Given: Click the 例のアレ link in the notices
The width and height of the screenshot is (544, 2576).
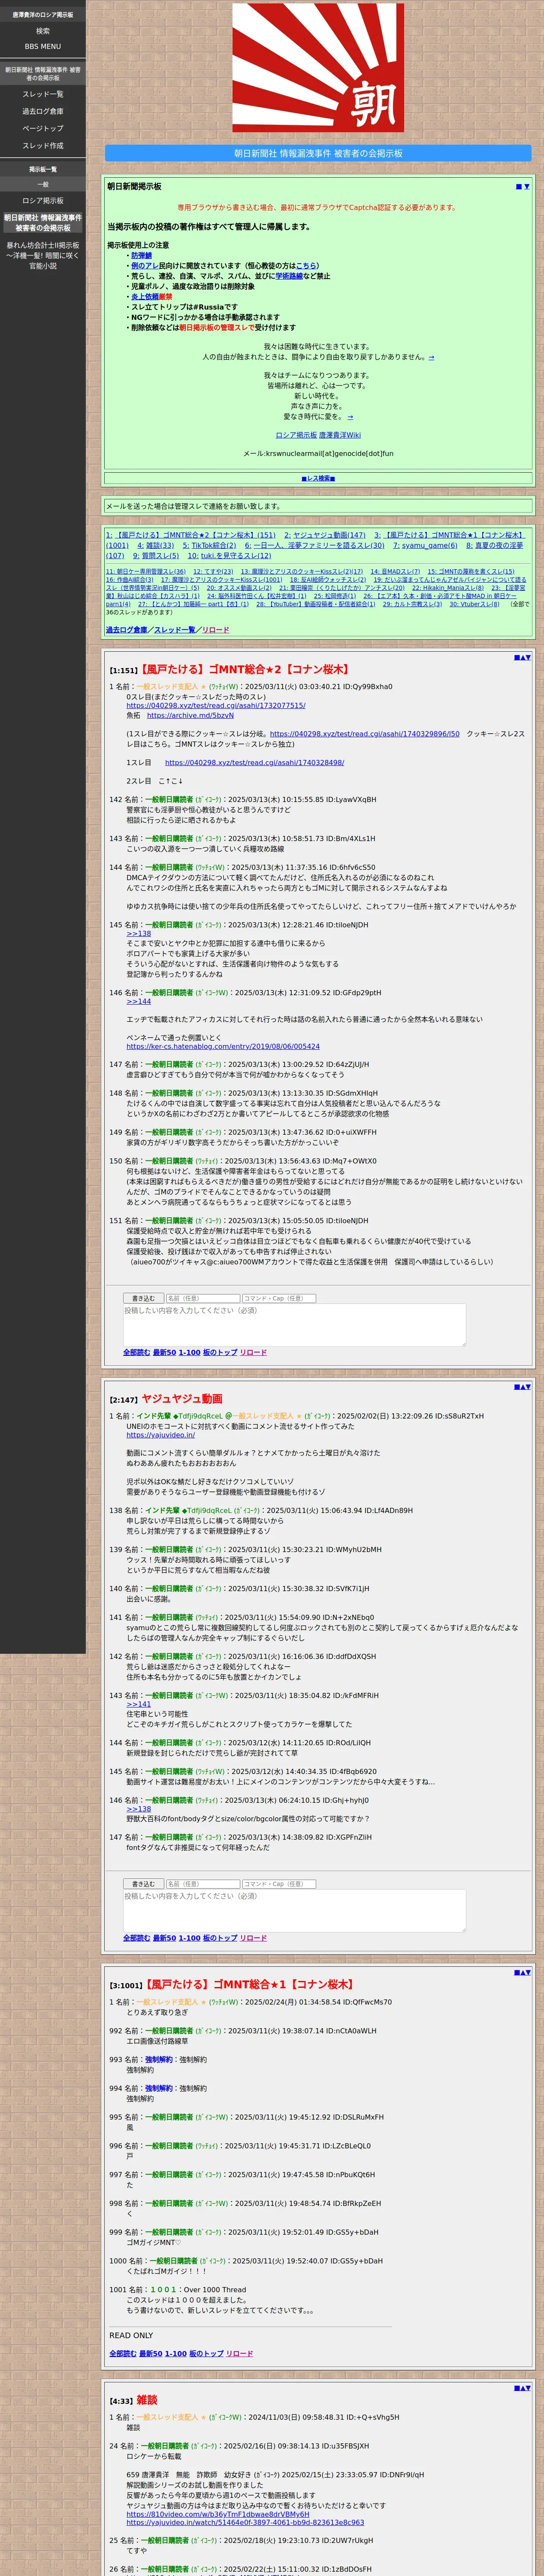Looking at the screenshot, I should (144, 266).
